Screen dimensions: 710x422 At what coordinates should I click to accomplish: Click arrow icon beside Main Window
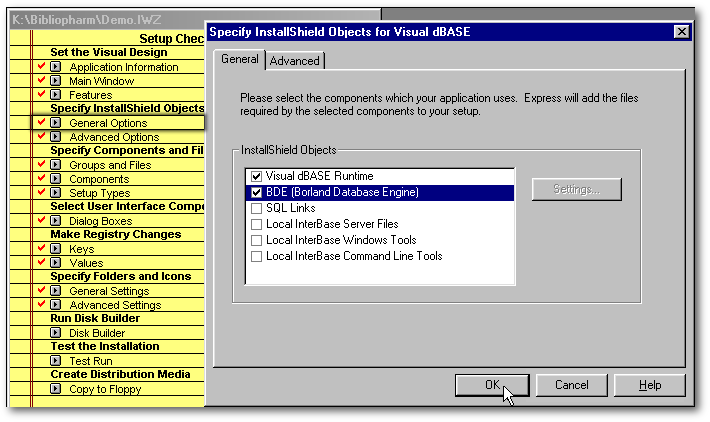click(55, 81)
